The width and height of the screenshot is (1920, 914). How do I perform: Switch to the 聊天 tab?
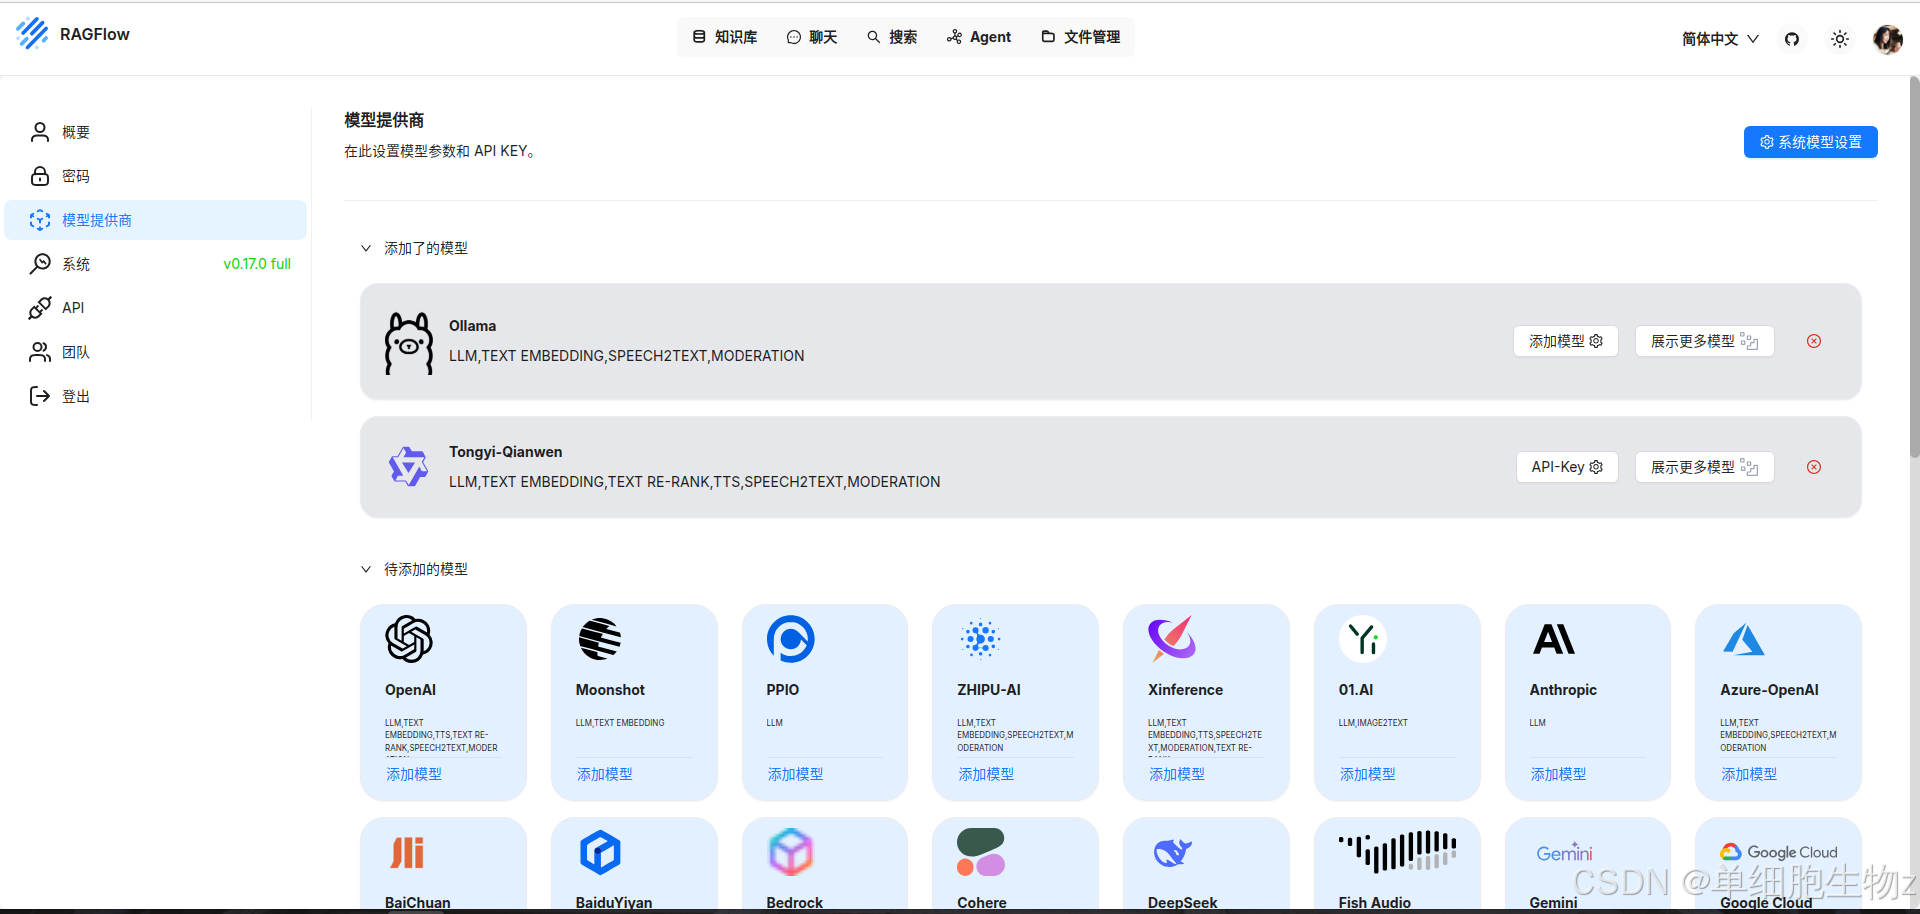coord(812,37)
